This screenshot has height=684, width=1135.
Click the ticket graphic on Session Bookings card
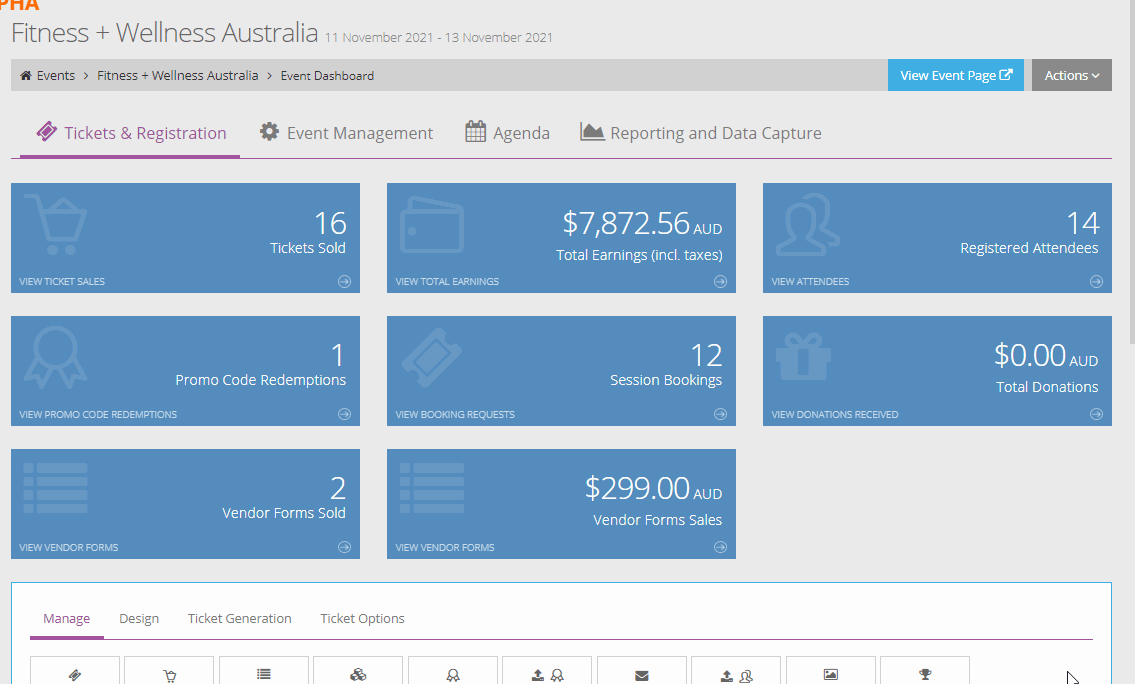pos(432,358)
